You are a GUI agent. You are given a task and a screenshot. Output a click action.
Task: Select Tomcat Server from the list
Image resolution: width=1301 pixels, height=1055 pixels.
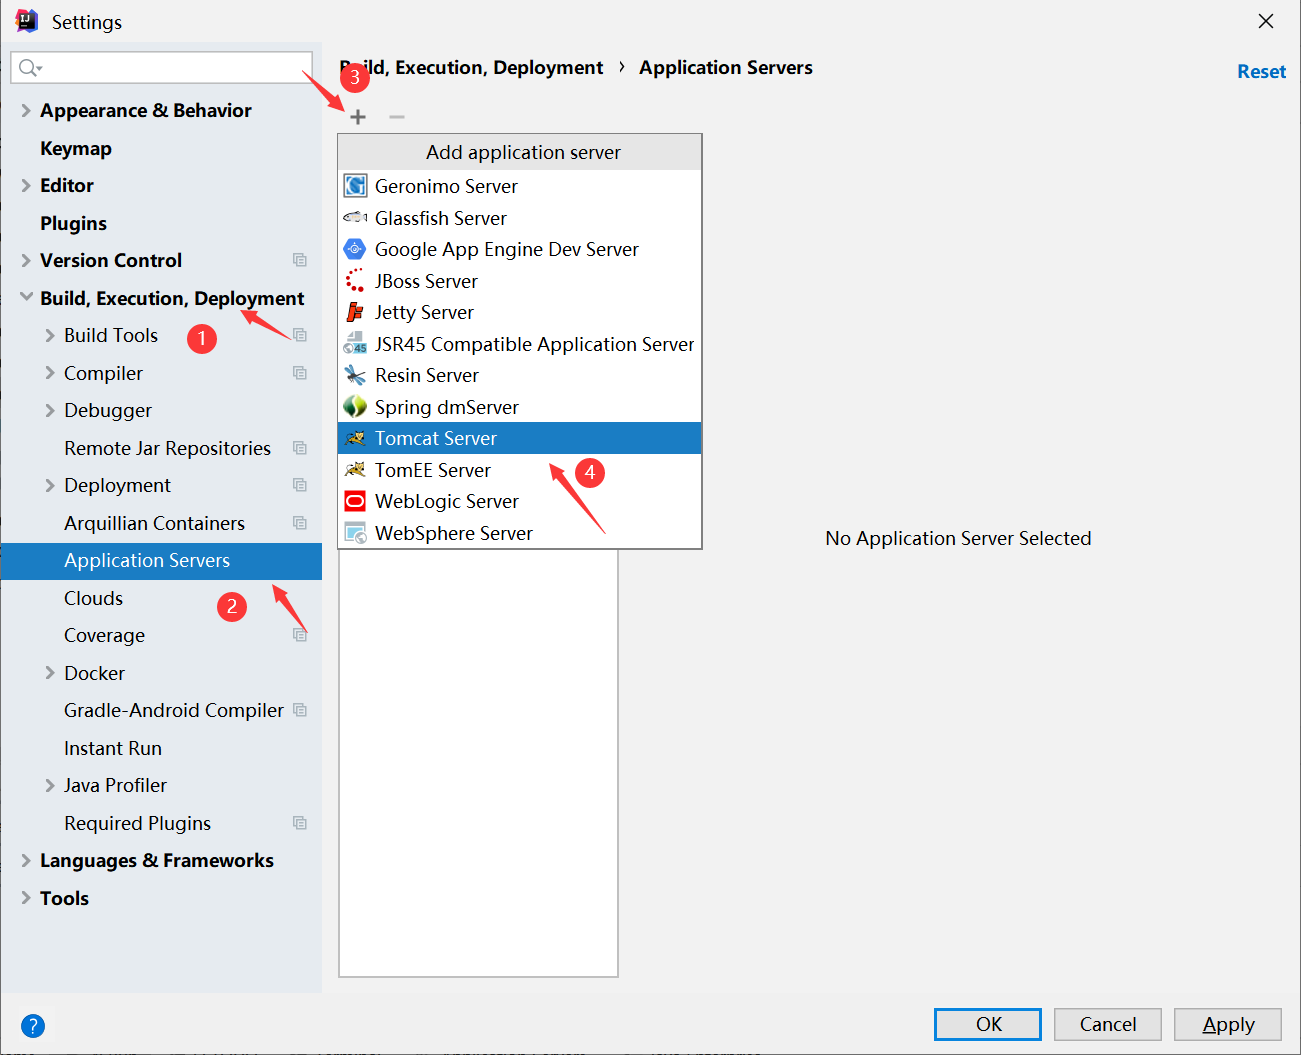coord(436,438)
